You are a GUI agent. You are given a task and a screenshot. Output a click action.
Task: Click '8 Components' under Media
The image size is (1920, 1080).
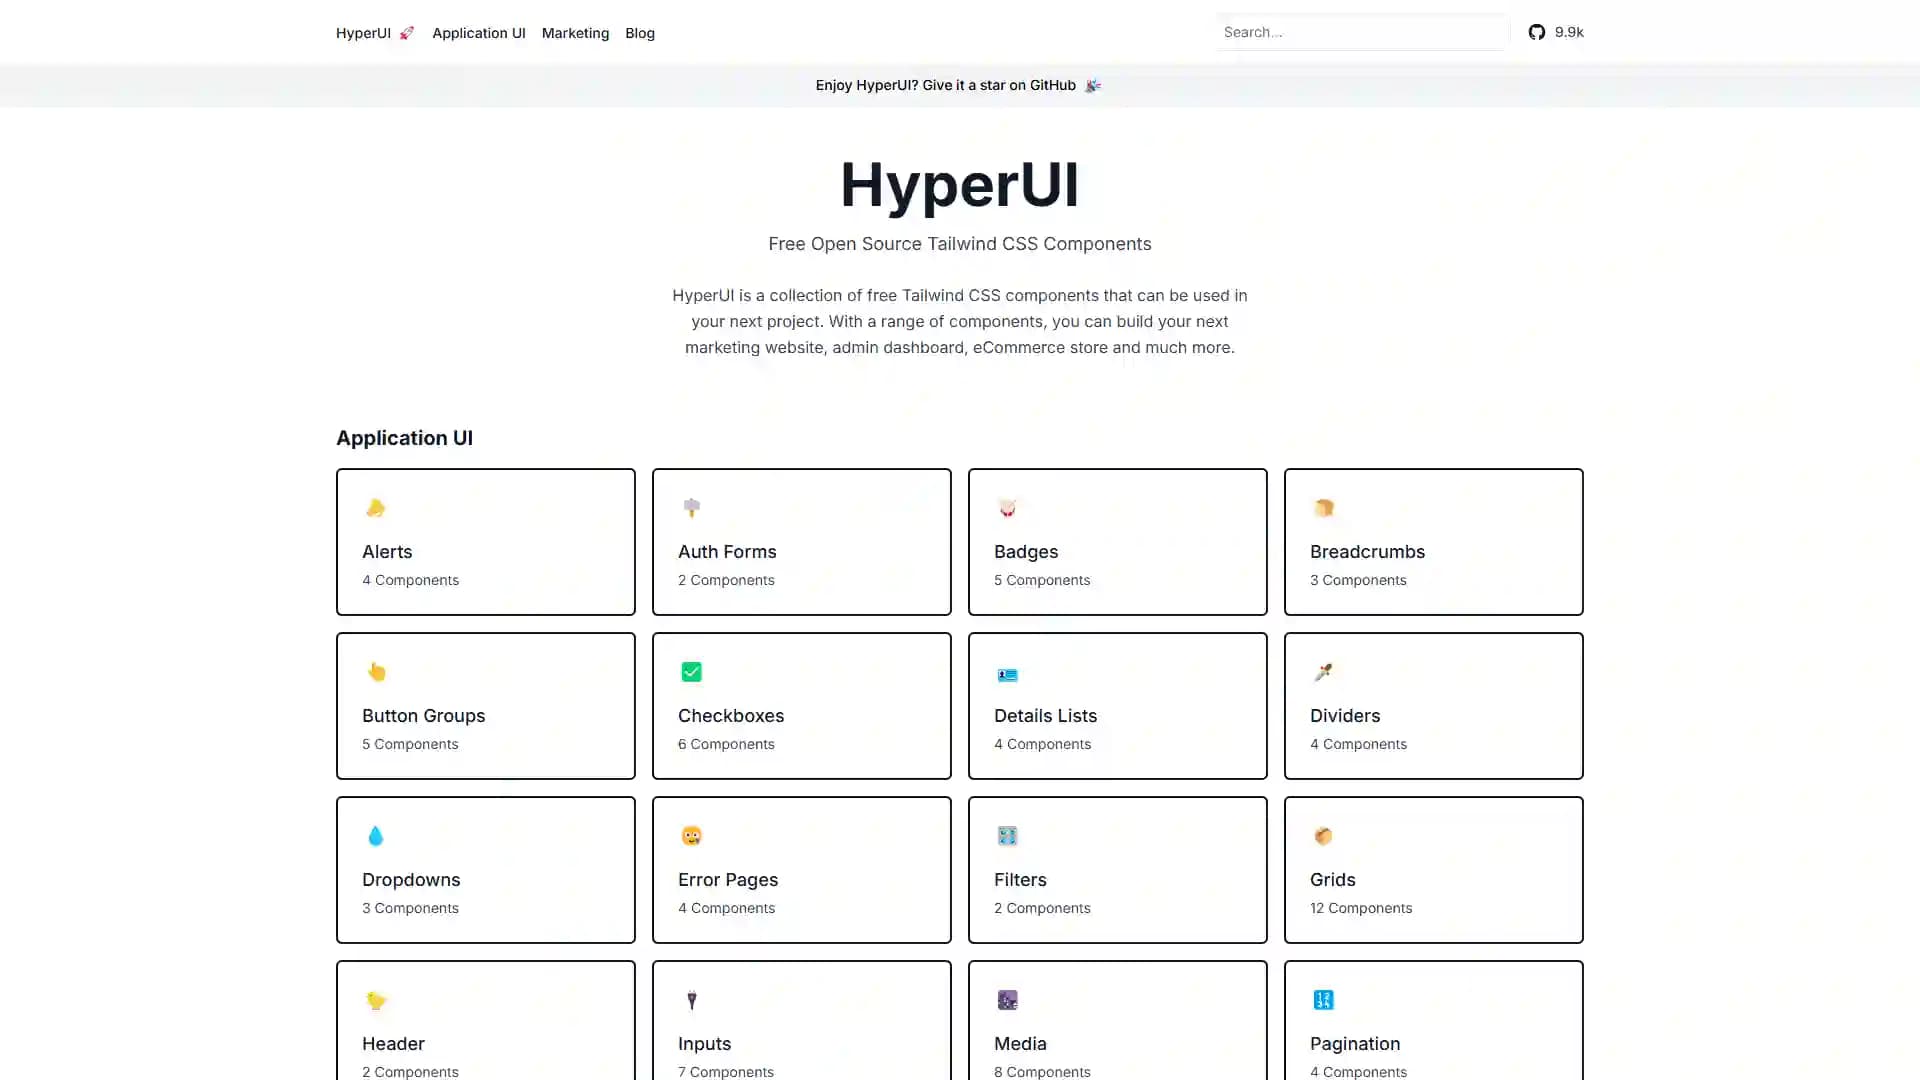[x=1042, y=1072]
